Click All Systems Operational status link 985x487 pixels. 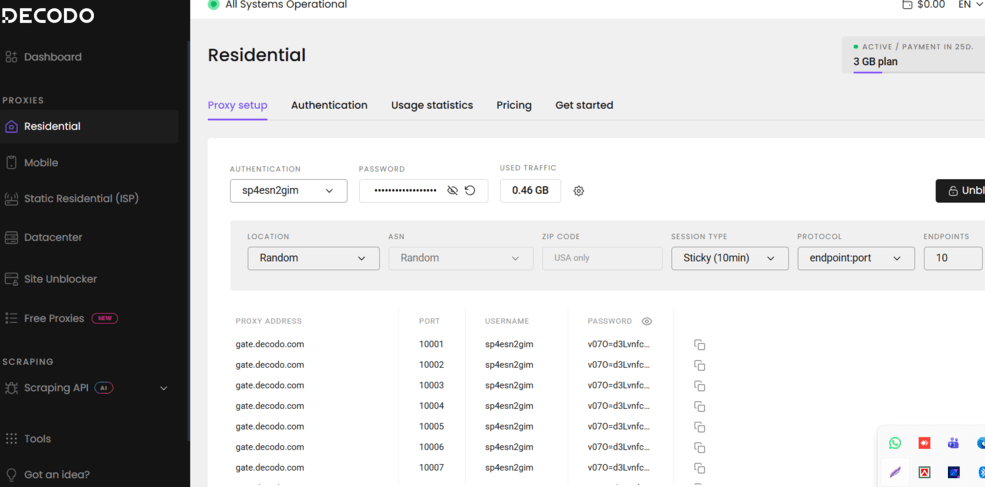click(286, 4)
